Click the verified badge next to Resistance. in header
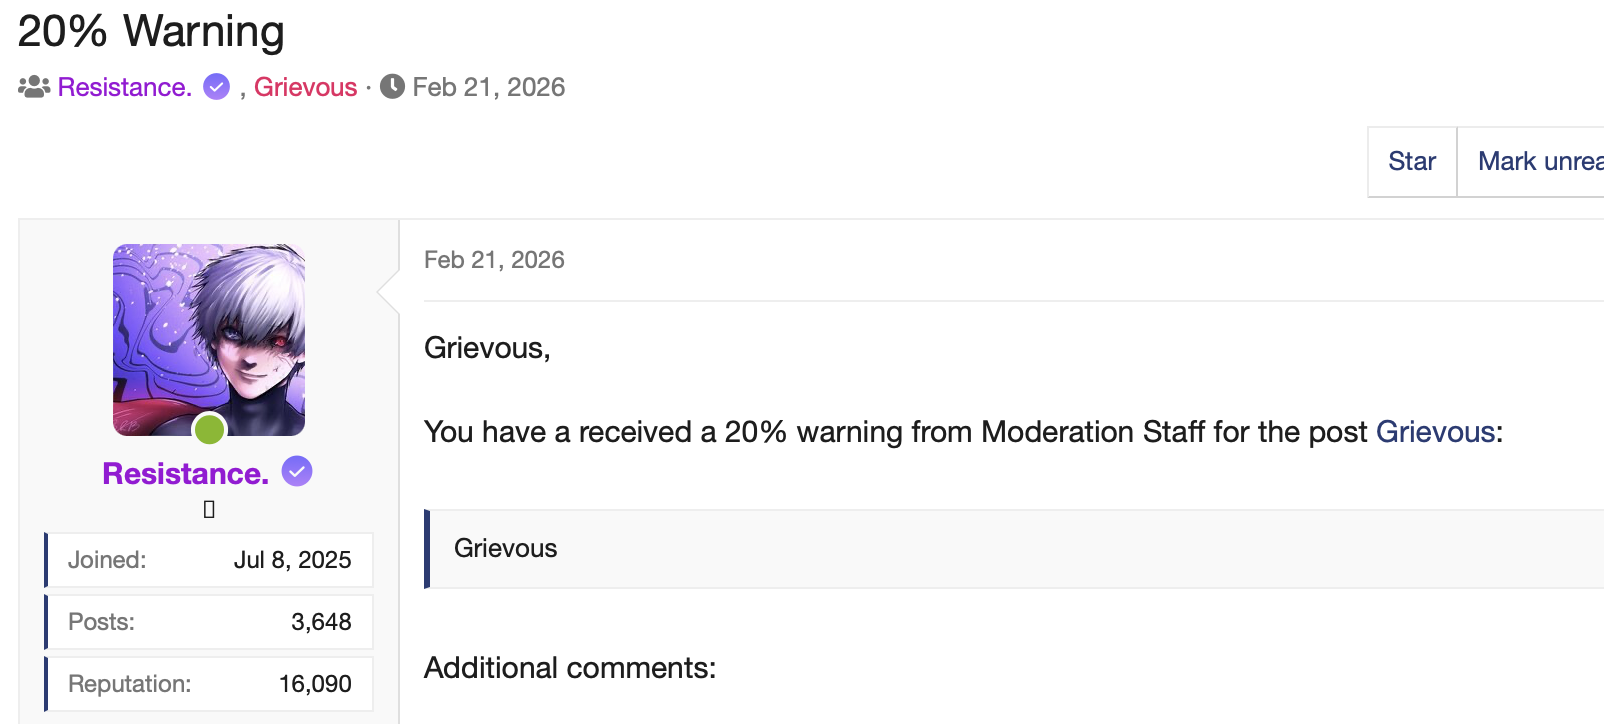1604x724 pixels. point(217,87)
